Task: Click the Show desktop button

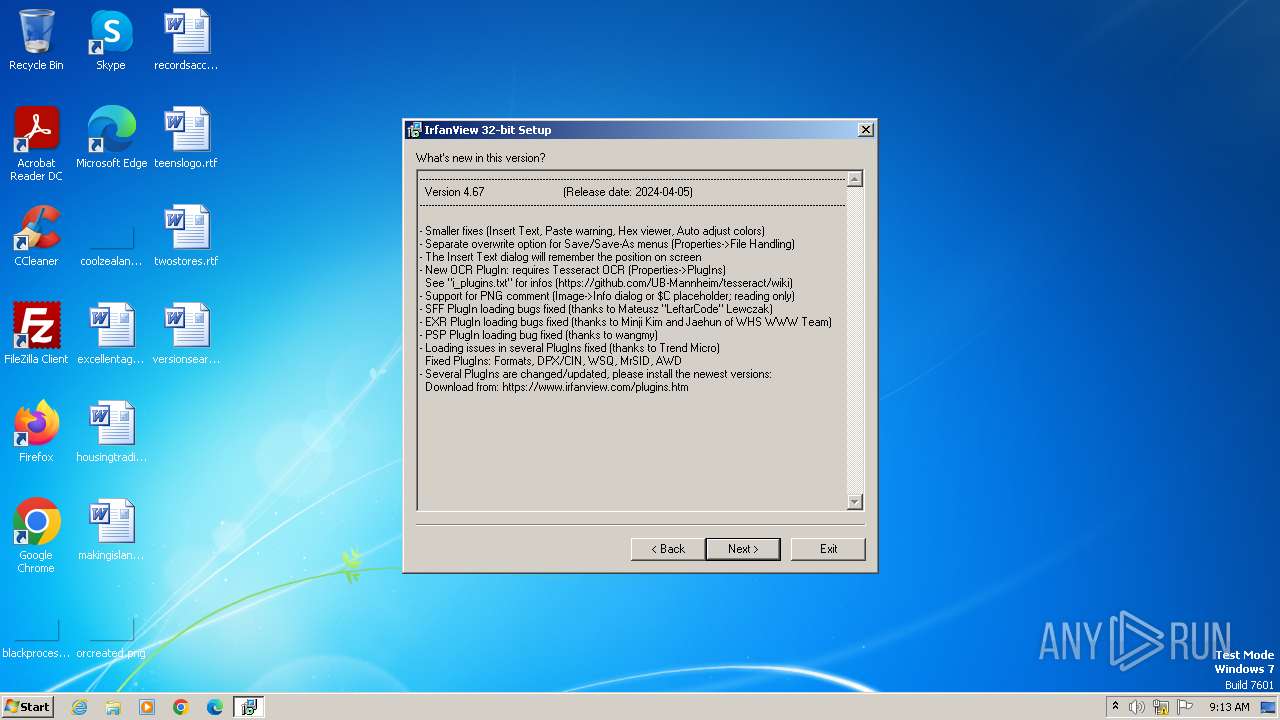Action: click(1268, 707)
